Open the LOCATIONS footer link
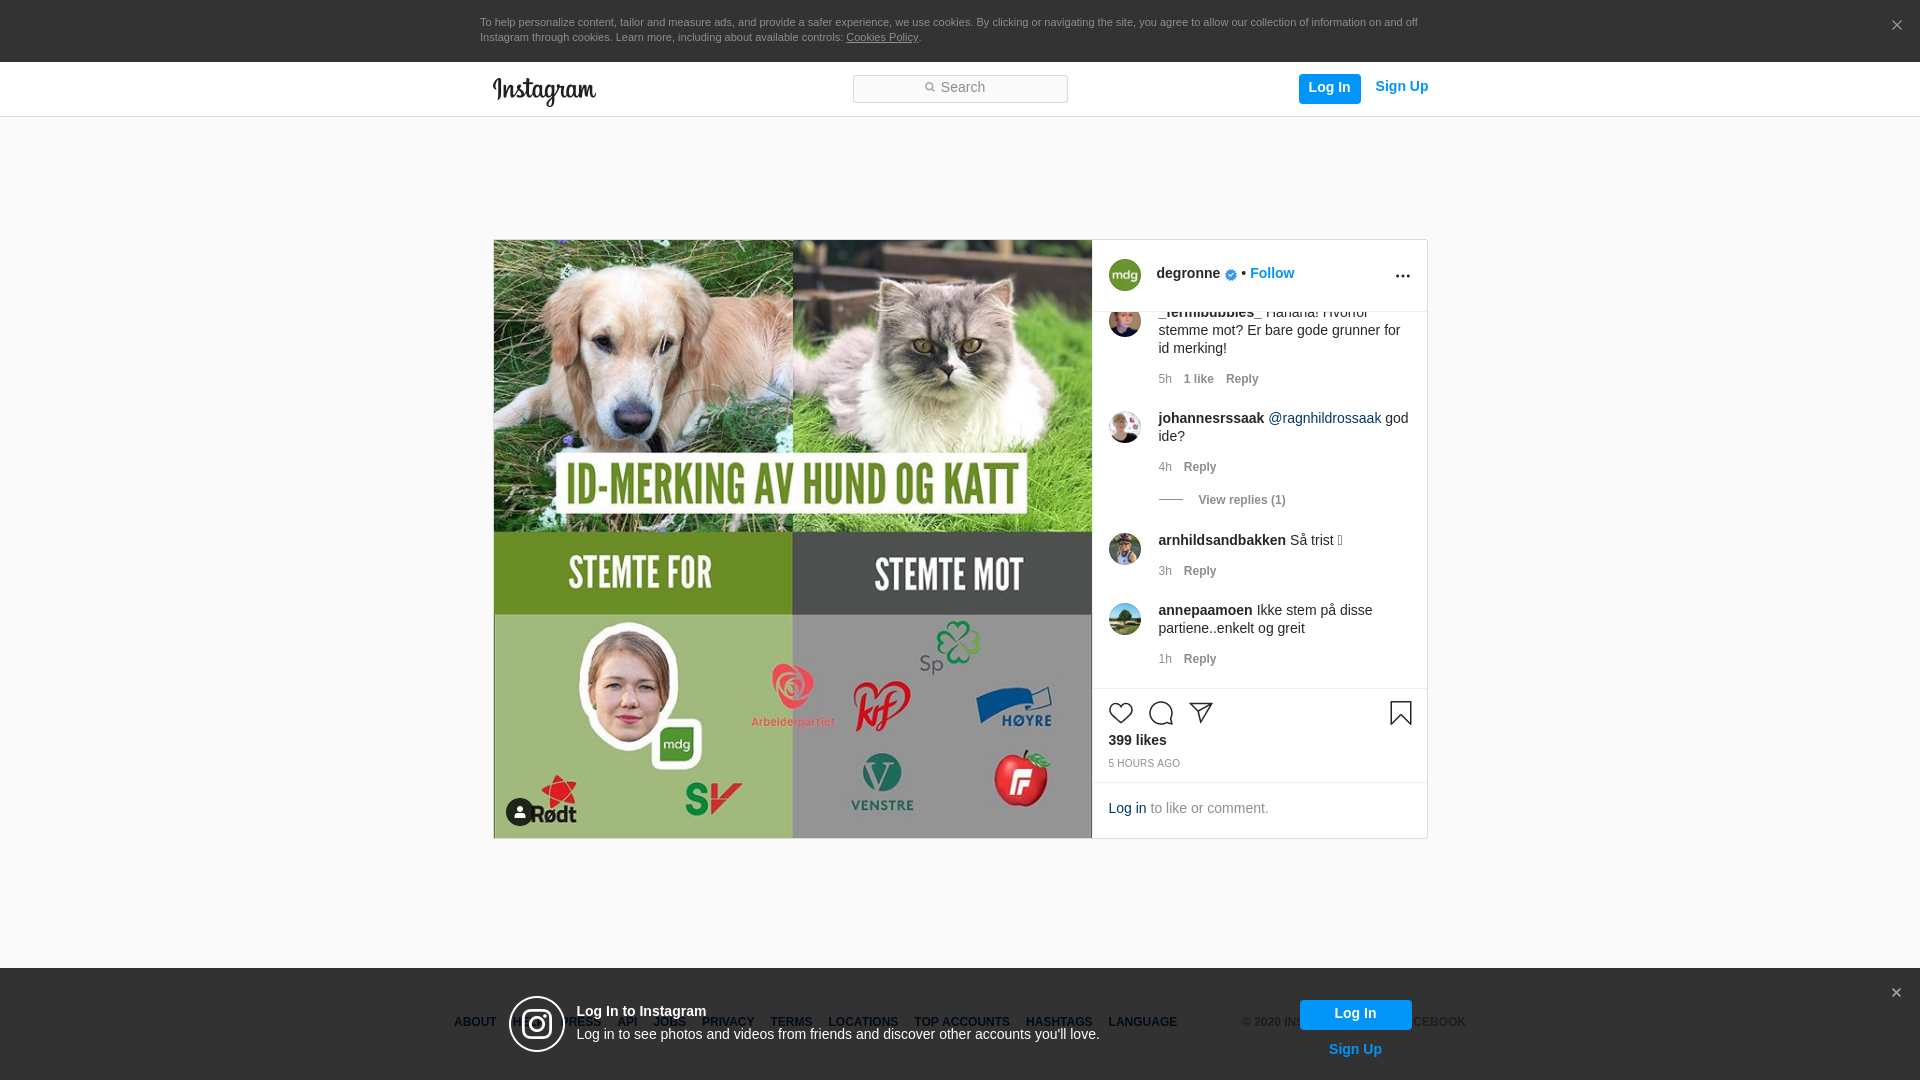The image size is (1920, 1080). click(x=862, y=1023)
